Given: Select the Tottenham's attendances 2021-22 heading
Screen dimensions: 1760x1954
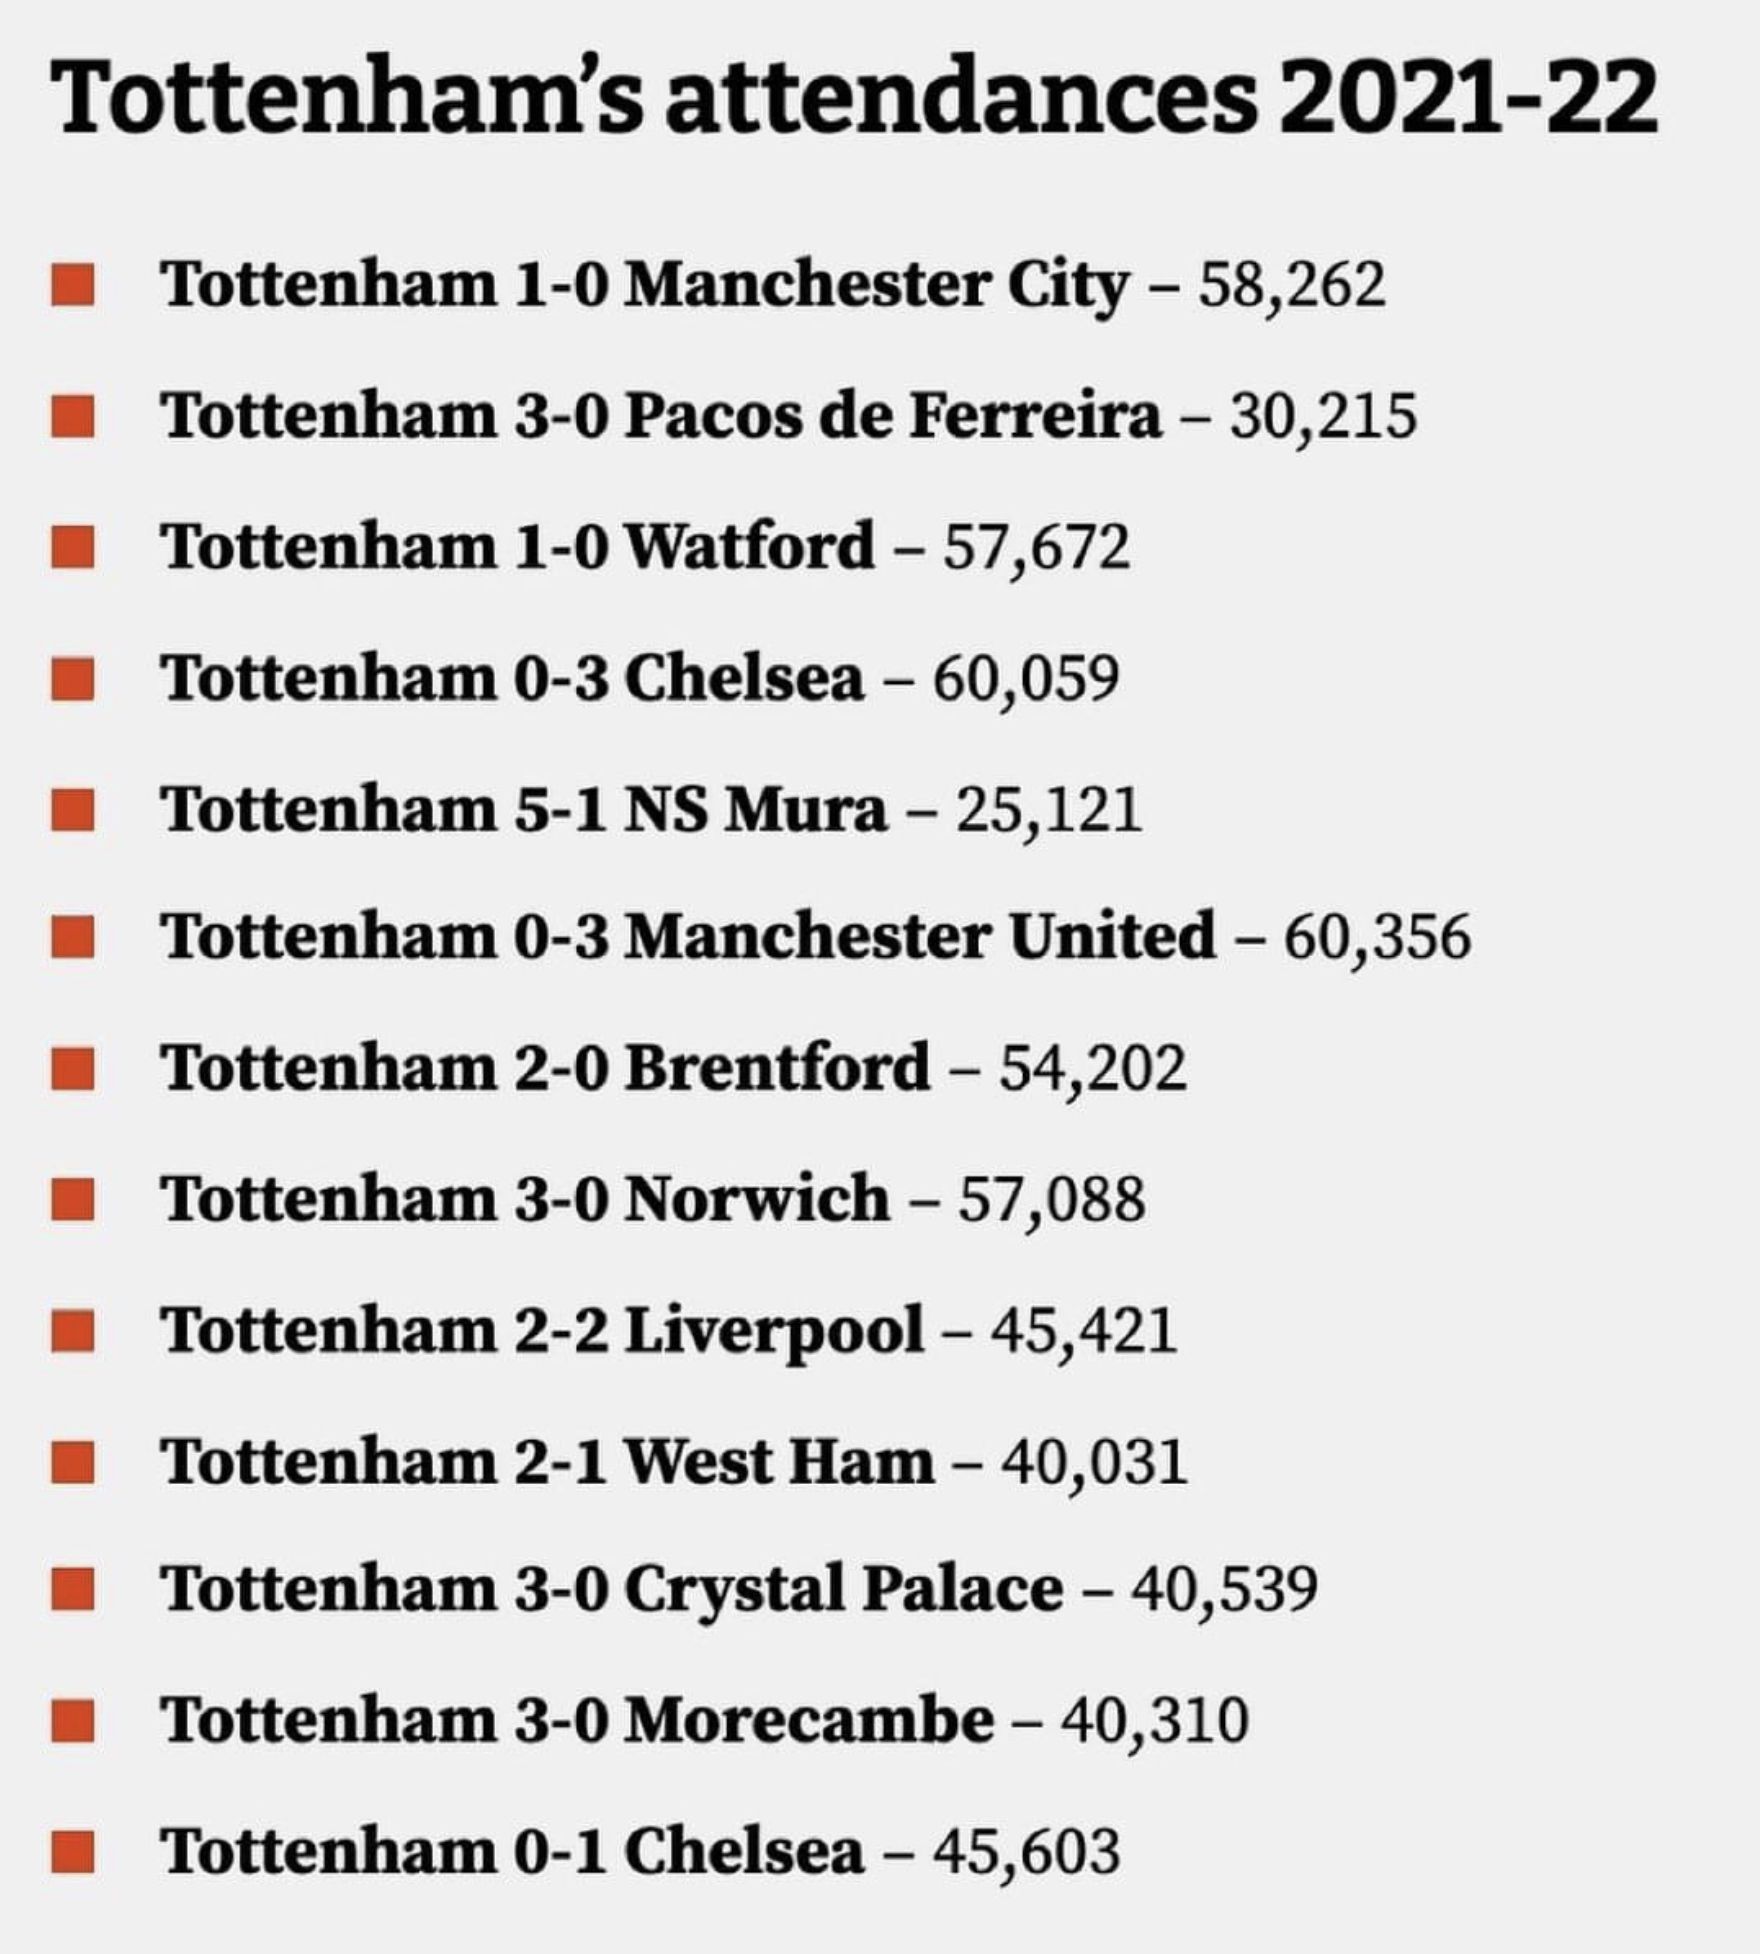Looking at the screenshot, I should (x=855, y=97).
